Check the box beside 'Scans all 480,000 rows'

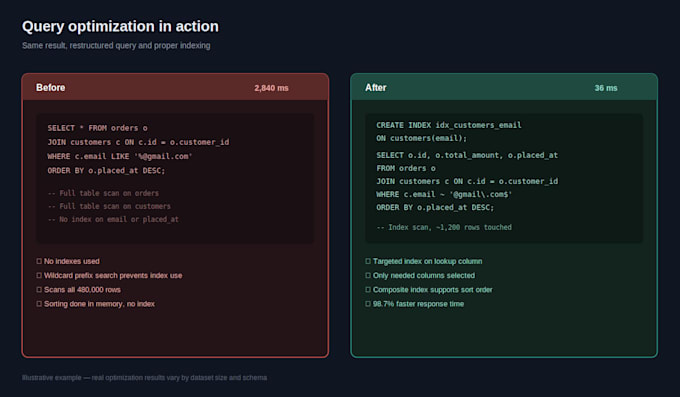point(39,289)
